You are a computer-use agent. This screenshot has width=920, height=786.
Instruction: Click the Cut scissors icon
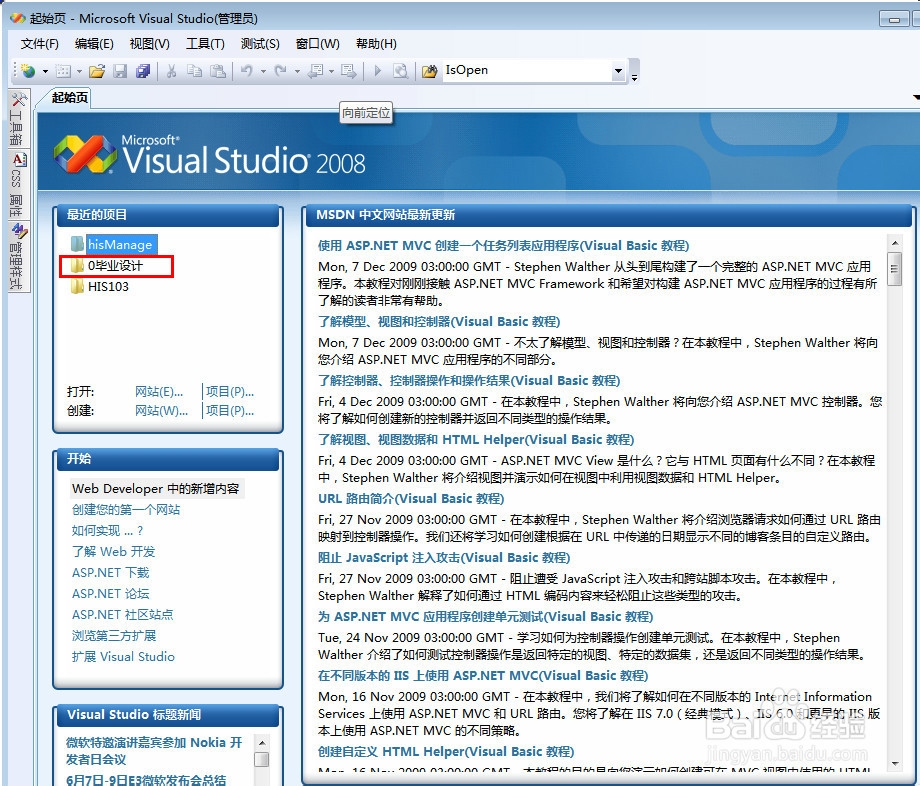click(x=171, y=71)
